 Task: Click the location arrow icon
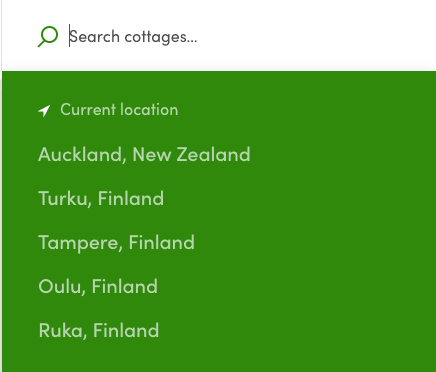tap(44, 111)
